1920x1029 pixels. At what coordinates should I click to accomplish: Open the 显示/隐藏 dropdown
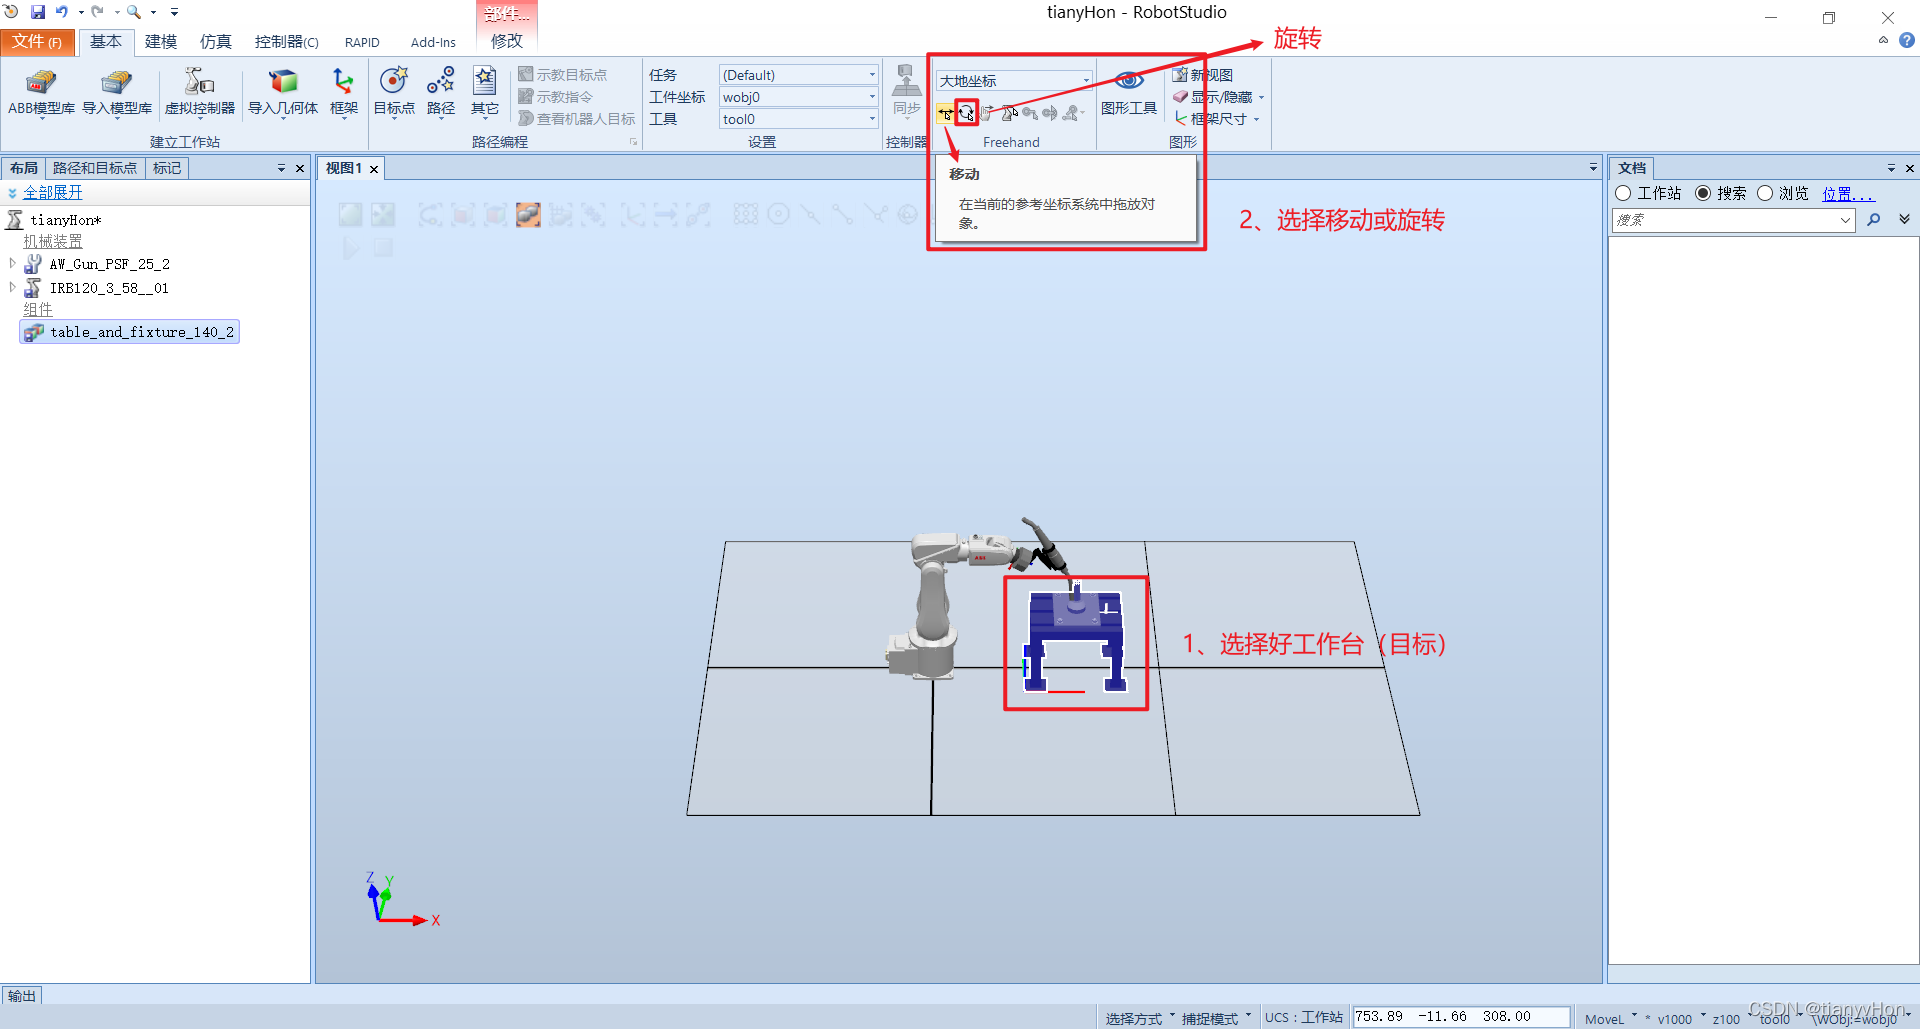pyautogui.click(x=1219, y=97)
